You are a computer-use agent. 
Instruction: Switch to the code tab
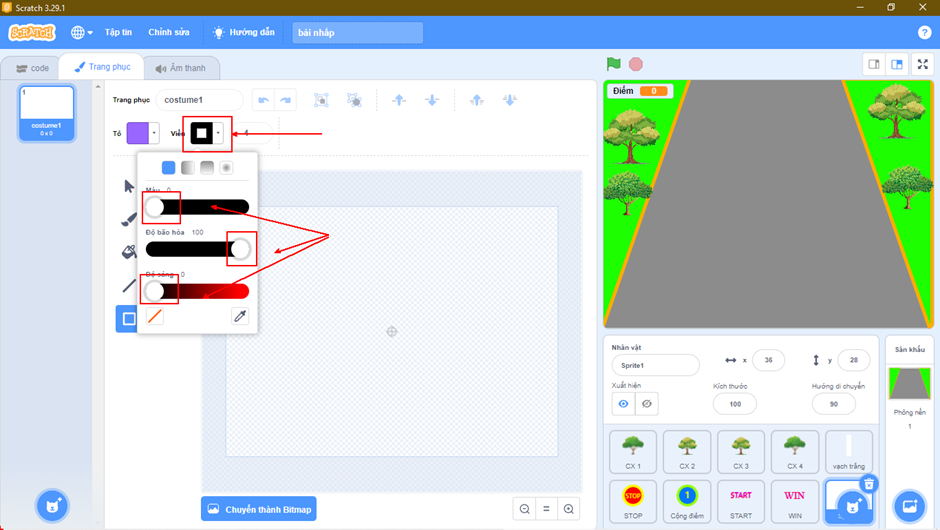pos(32,68)
